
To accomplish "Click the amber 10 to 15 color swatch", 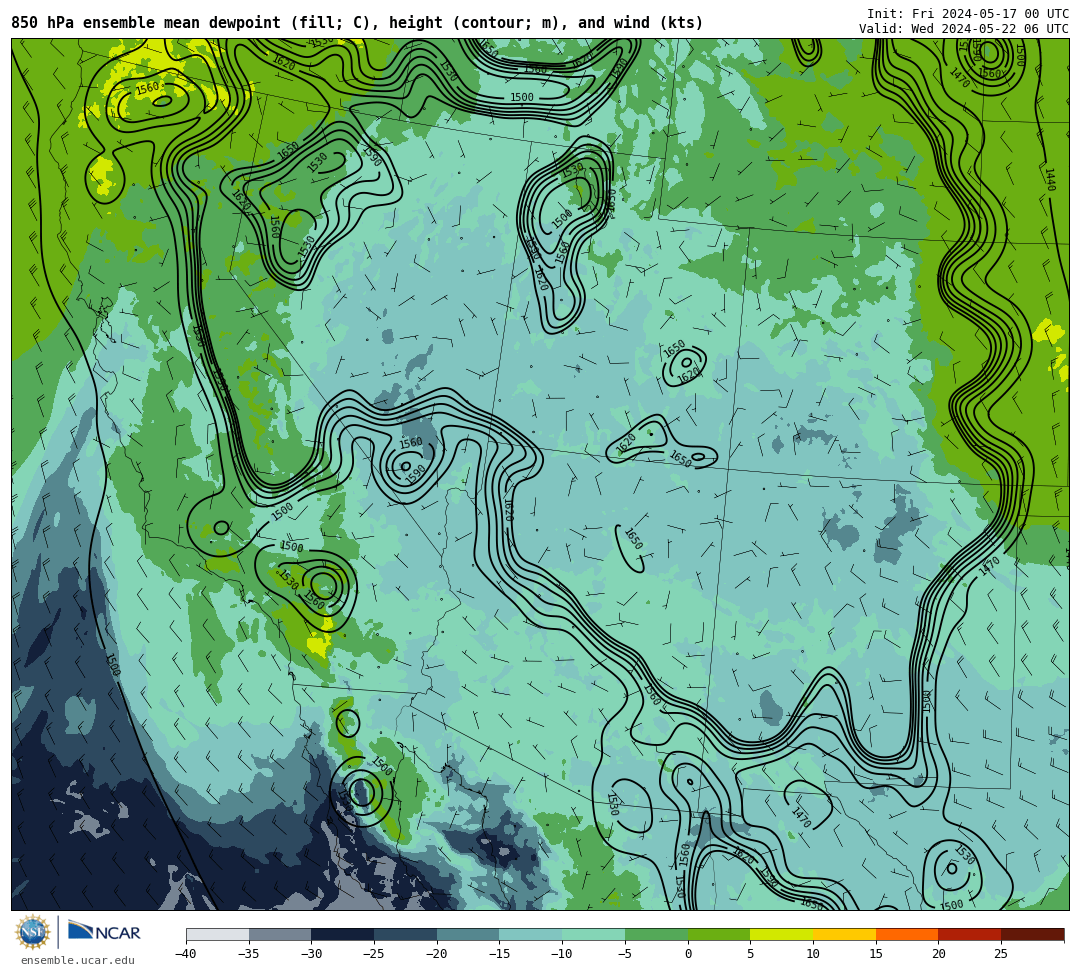I will (844, 934).
